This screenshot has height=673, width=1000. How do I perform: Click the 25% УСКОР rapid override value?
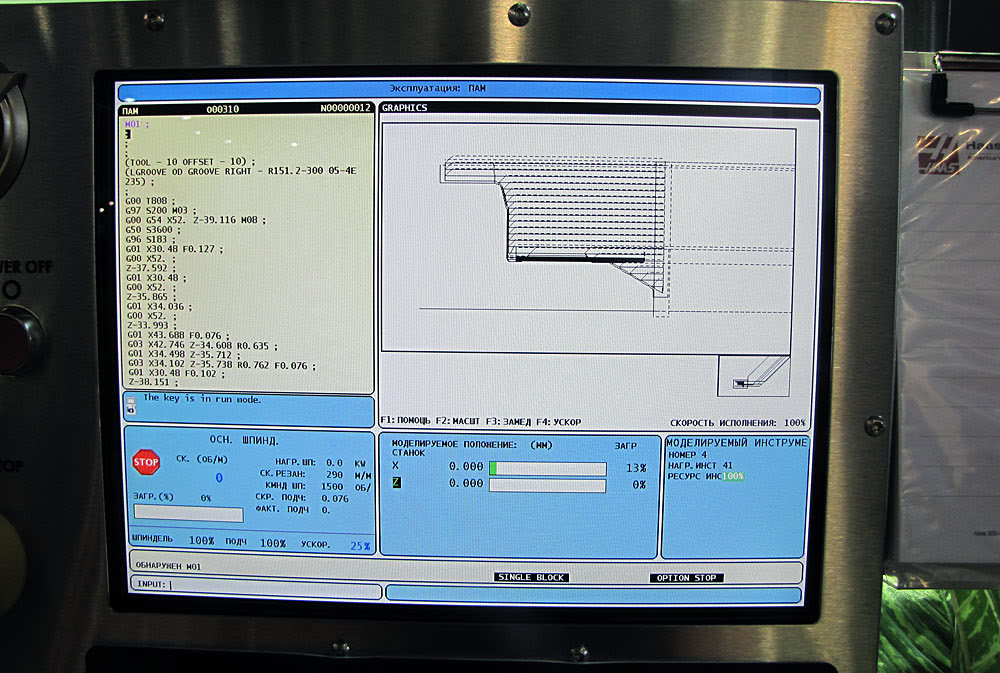coord(360,546)
